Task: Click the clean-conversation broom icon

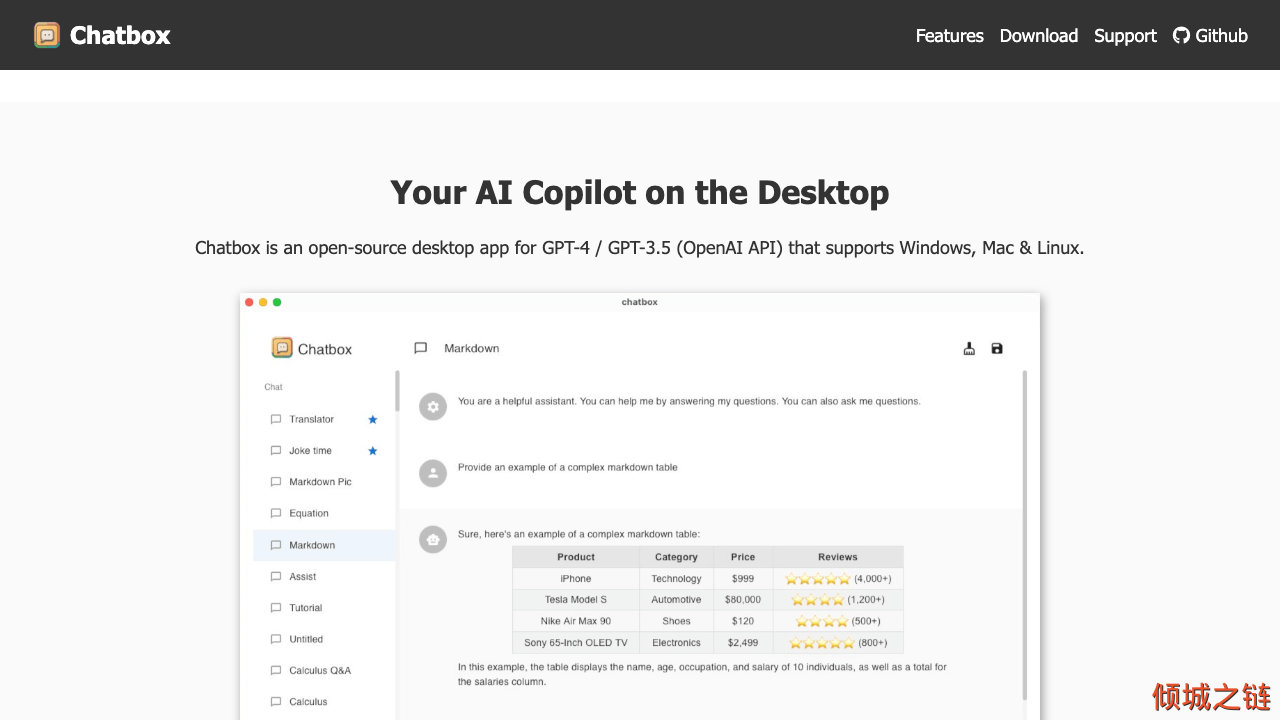Action: [x=969, y=348]
